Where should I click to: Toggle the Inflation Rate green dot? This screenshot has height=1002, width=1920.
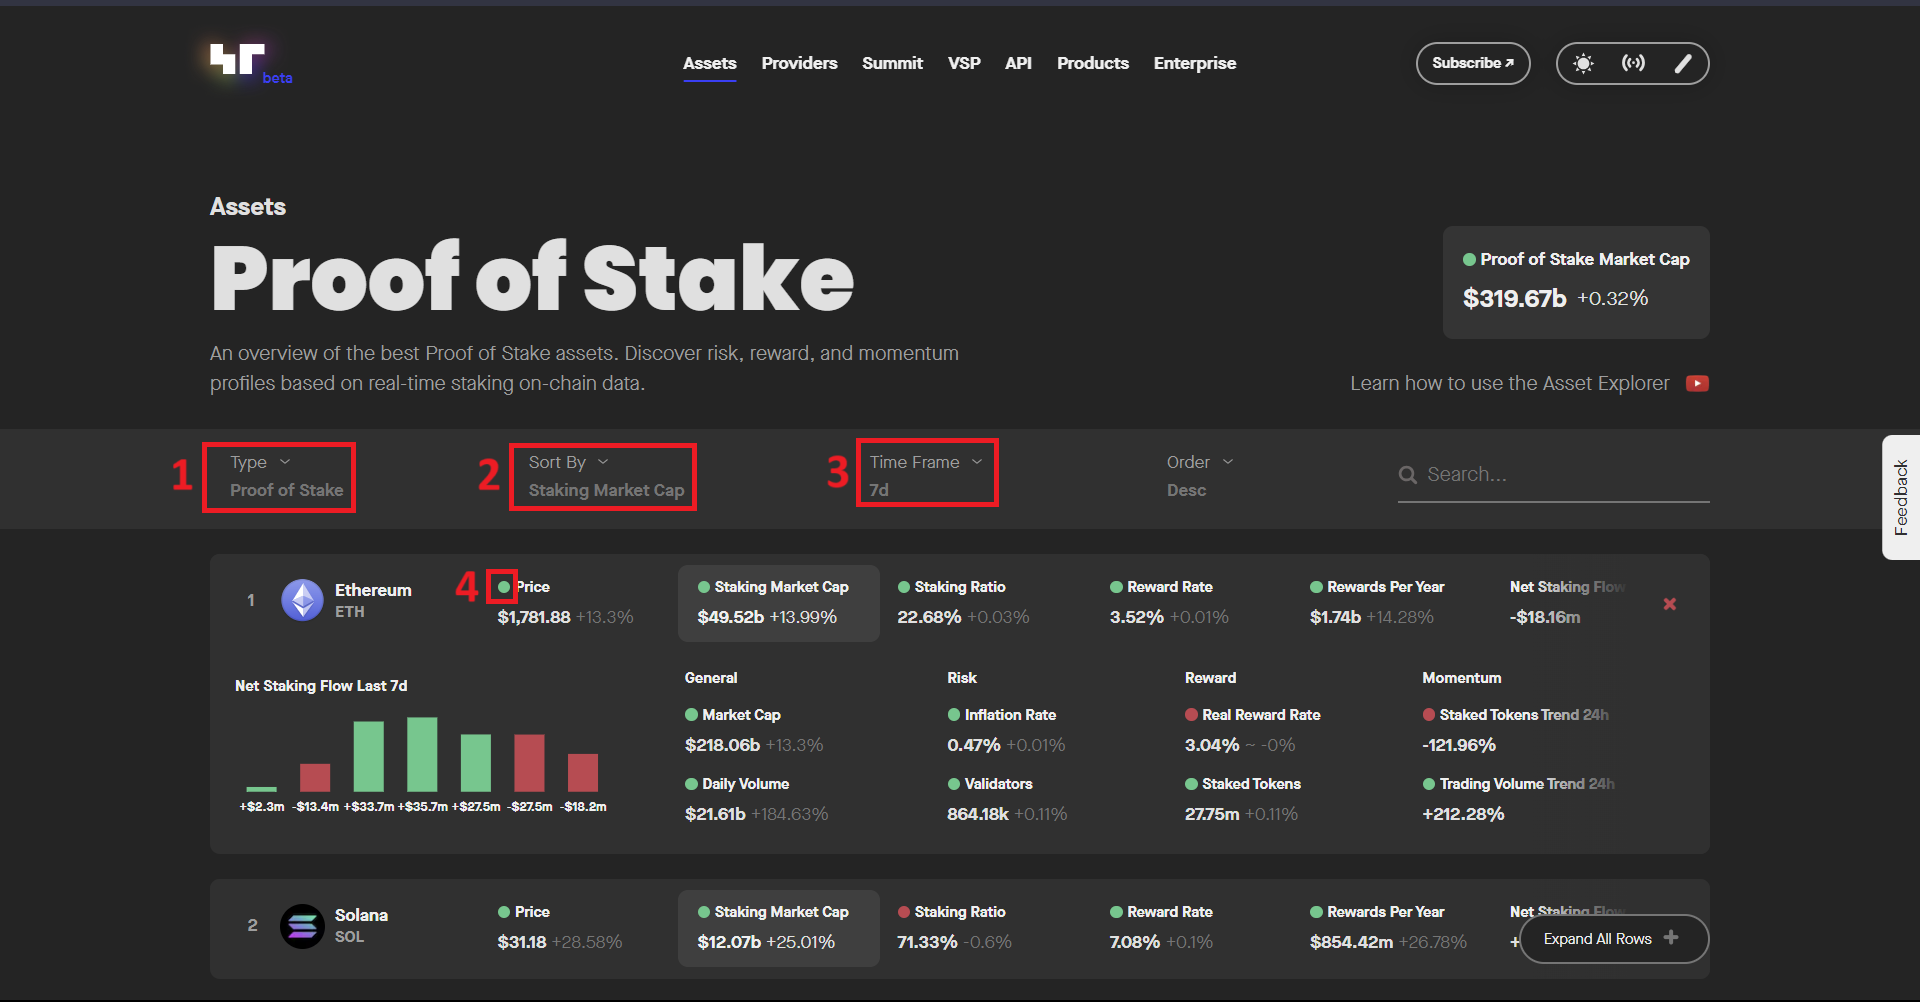[x=954, y=715]
